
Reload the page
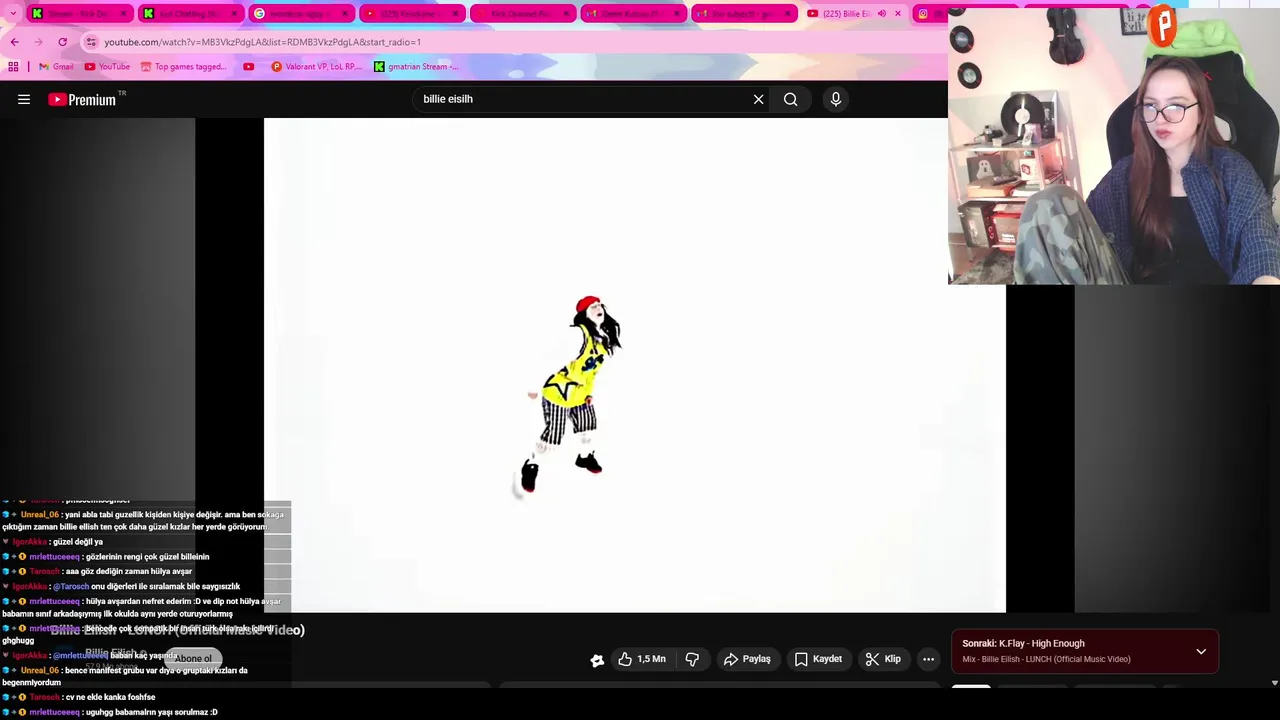(62, 42)
